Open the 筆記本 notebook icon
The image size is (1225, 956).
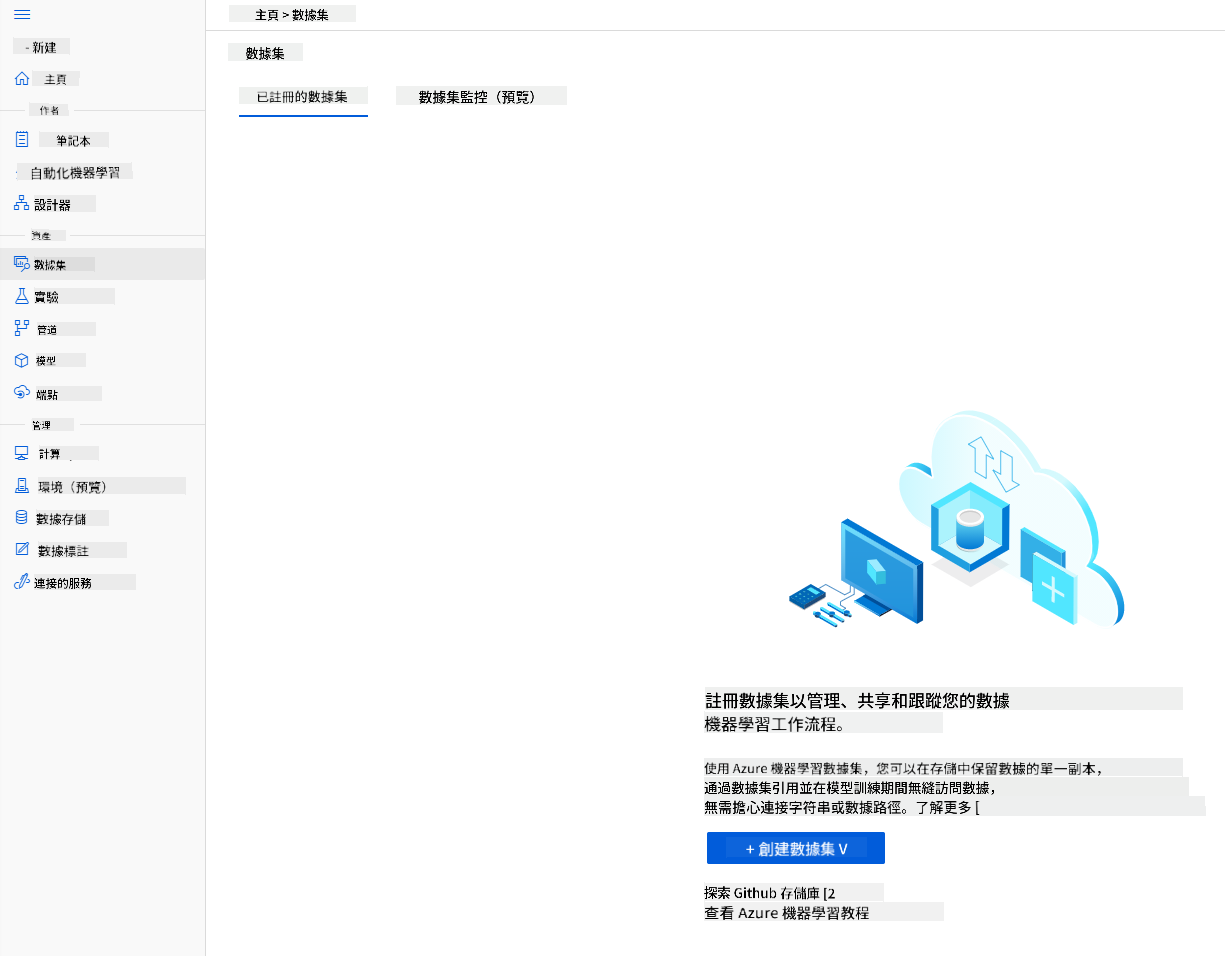pos(22,140)
